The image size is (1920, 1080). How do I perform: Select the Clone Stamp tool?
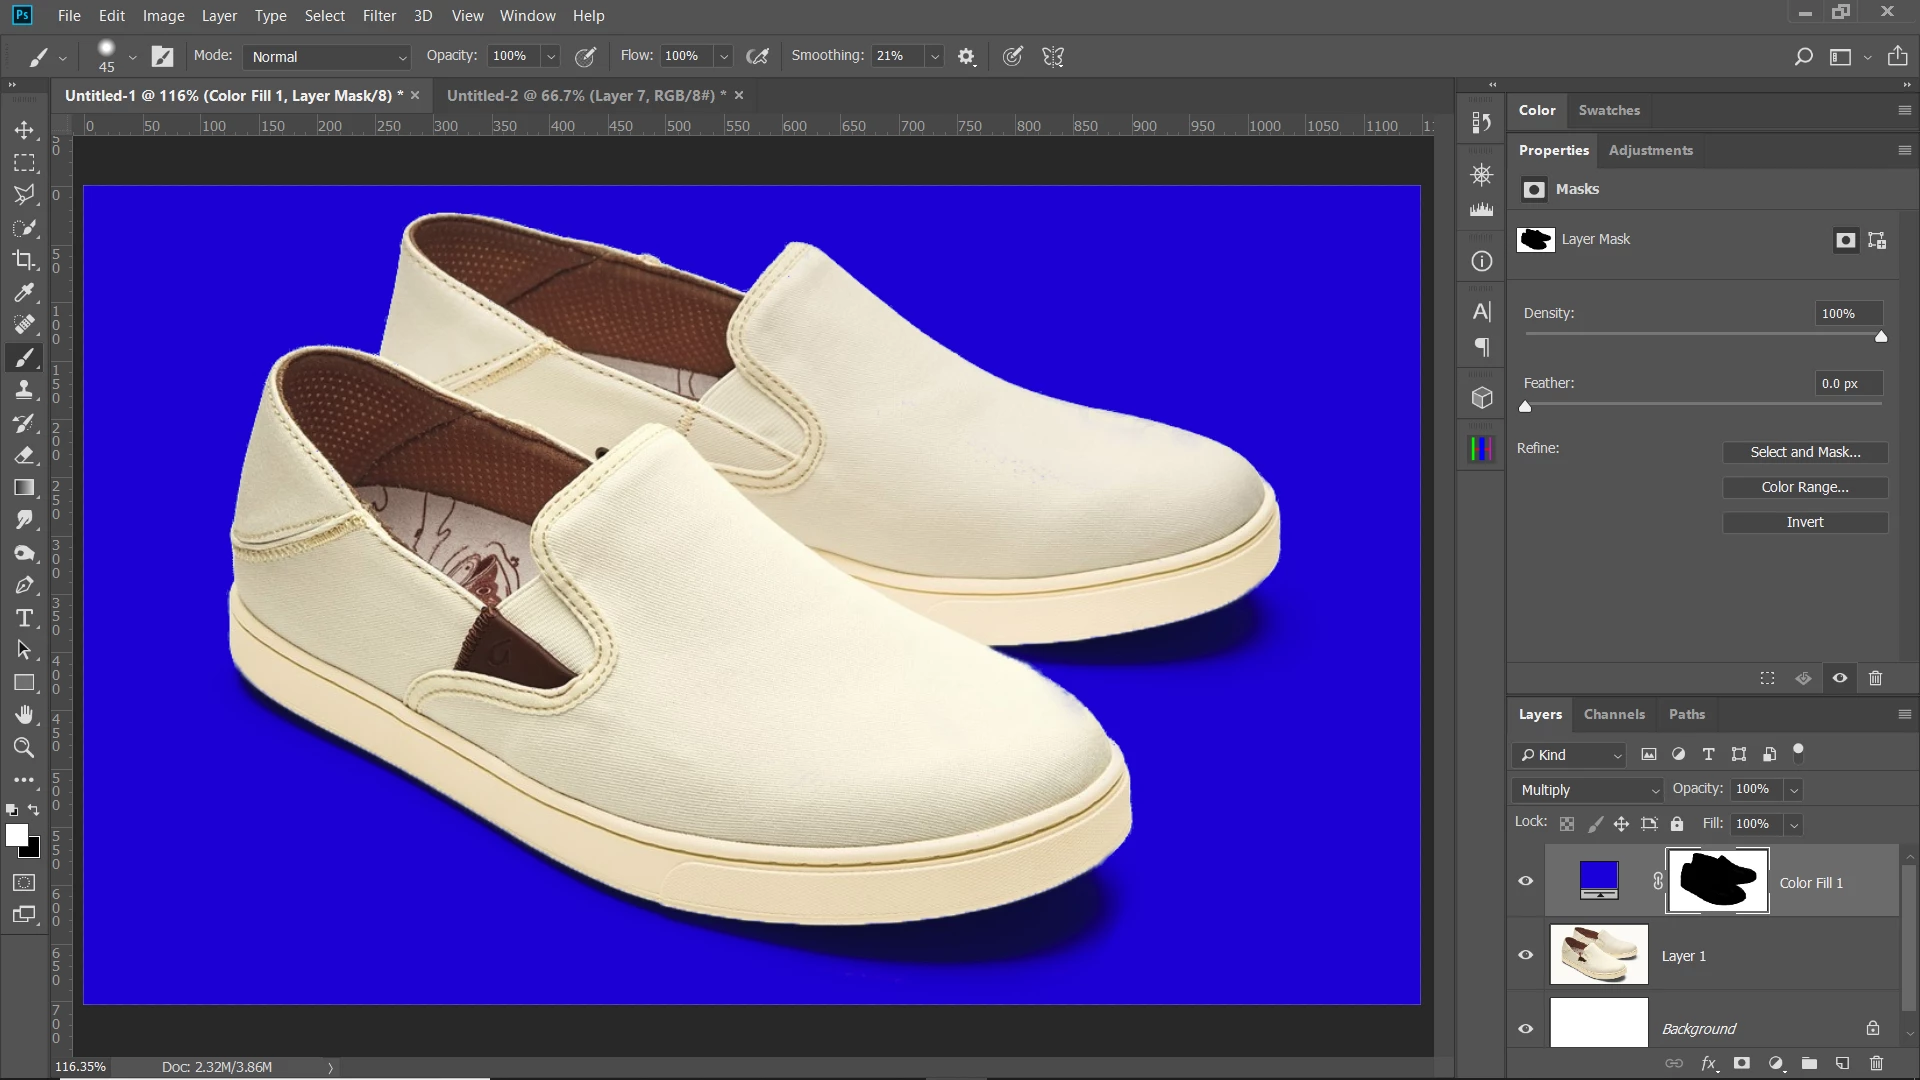click(x=24, y=390)
